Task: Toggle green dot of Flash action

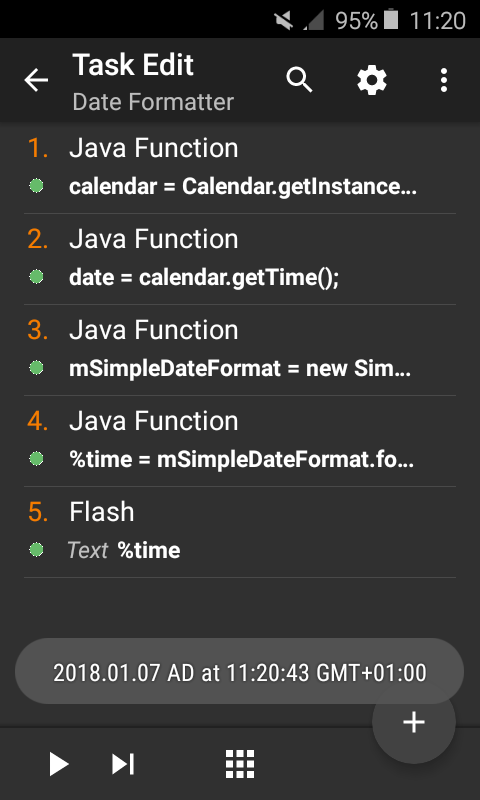Action: click(x=36, y=550)
